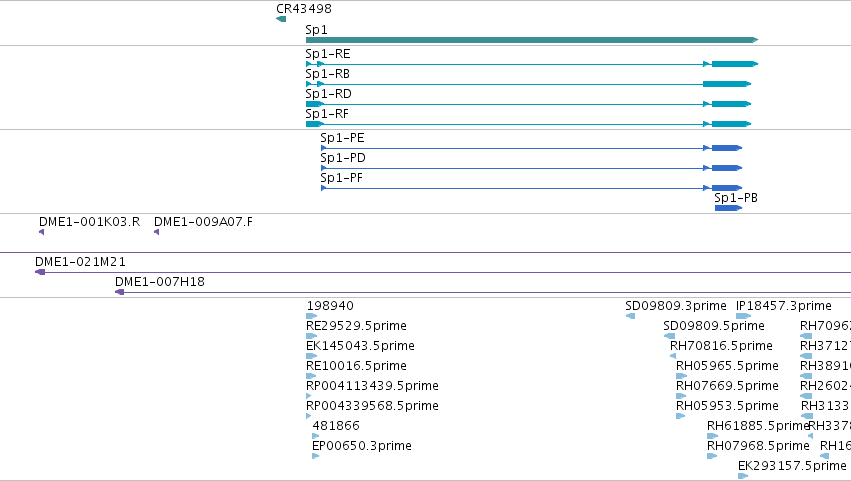Select the RP004113439.5prime glyph
851x481 pixels.
coord(309,396)
